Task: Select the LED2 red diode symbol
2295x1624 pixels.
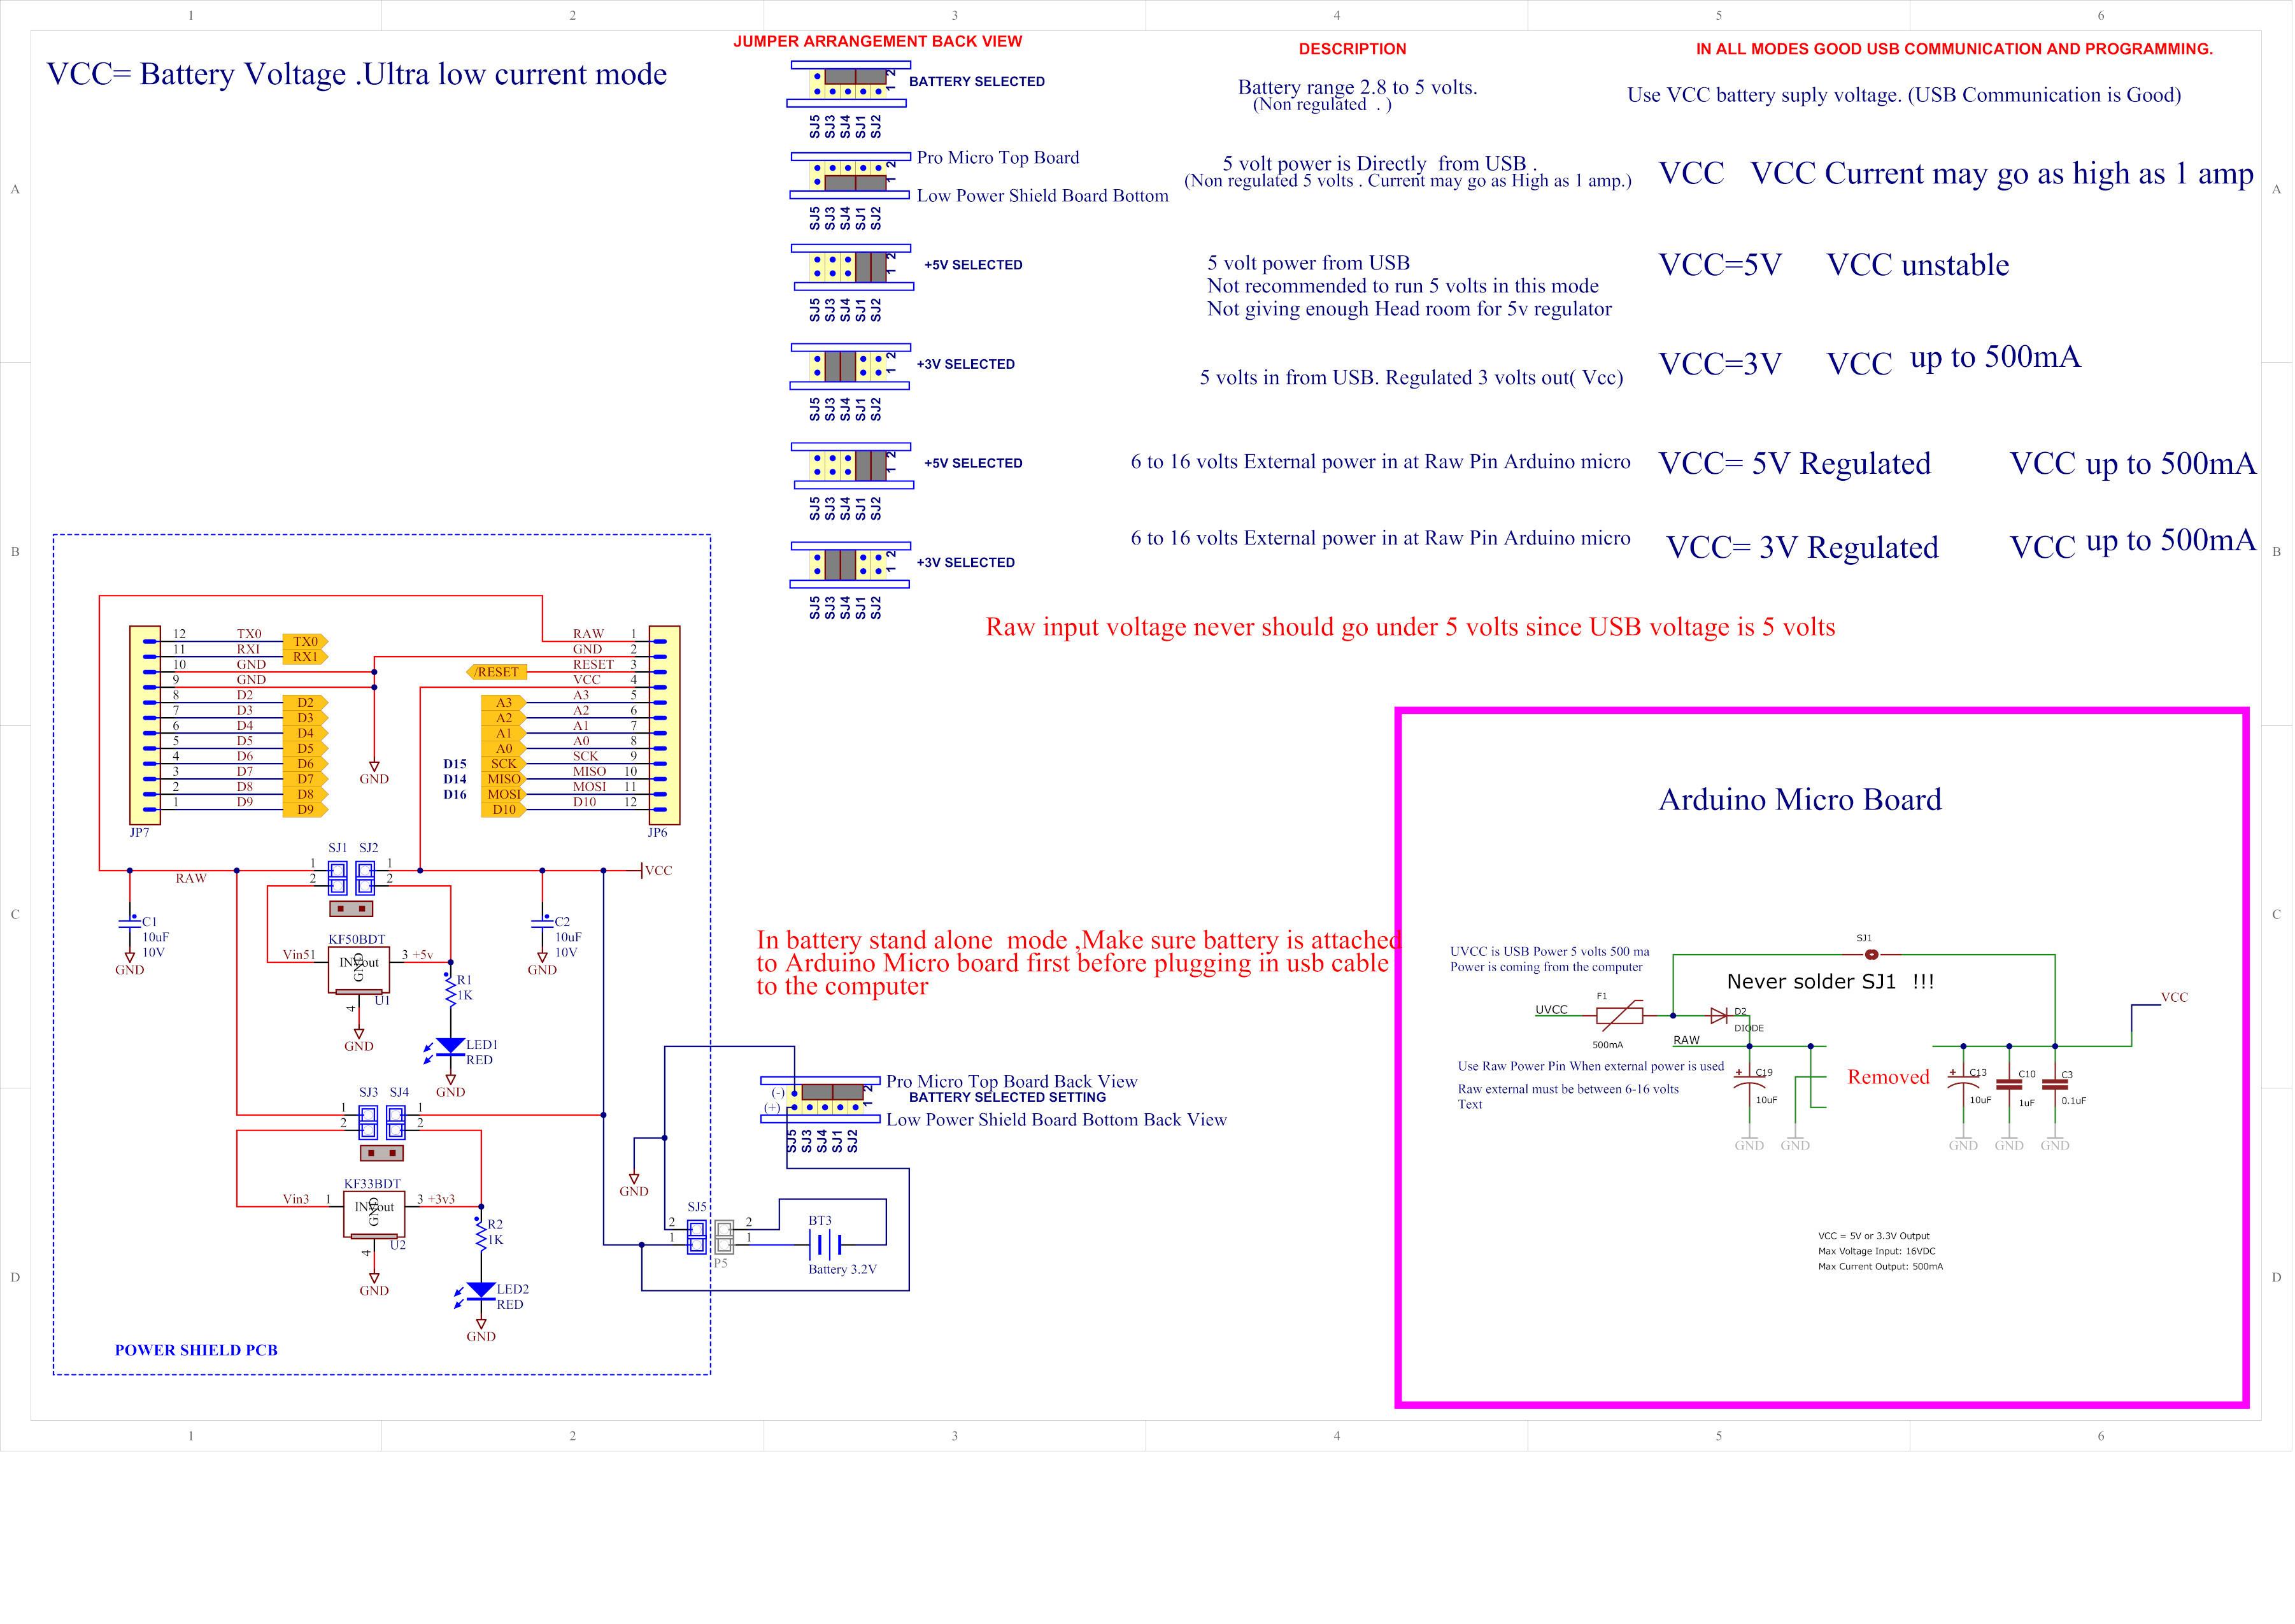Action: point(481,1293)
